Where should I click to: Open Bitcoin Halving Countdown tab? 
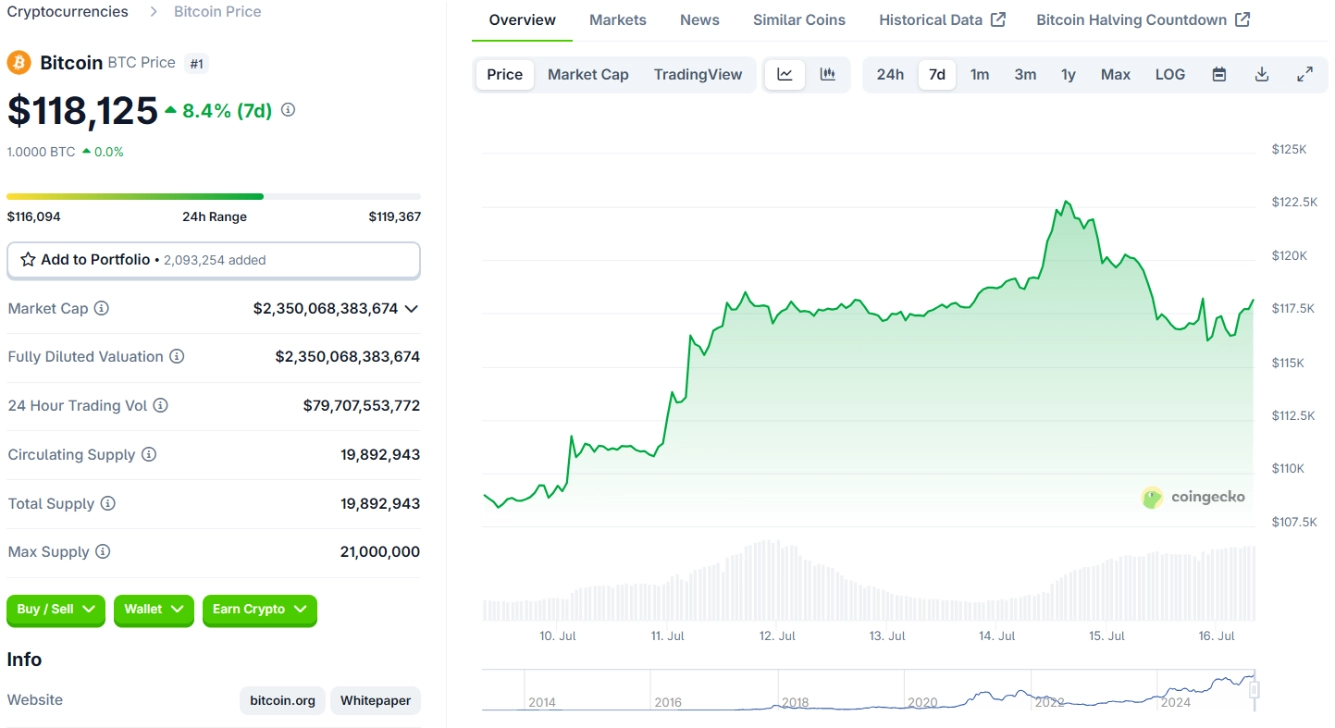[1143, 20]
